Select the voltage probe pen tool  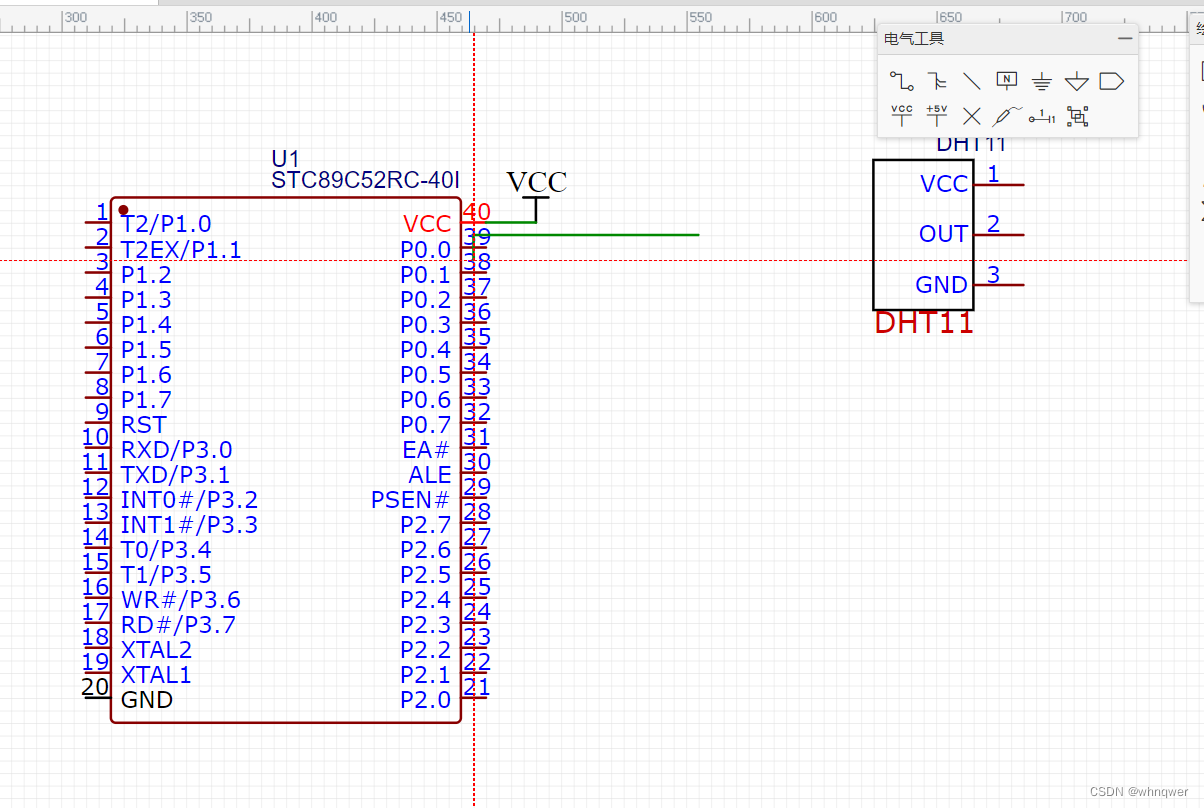[x=1006, y=117]
